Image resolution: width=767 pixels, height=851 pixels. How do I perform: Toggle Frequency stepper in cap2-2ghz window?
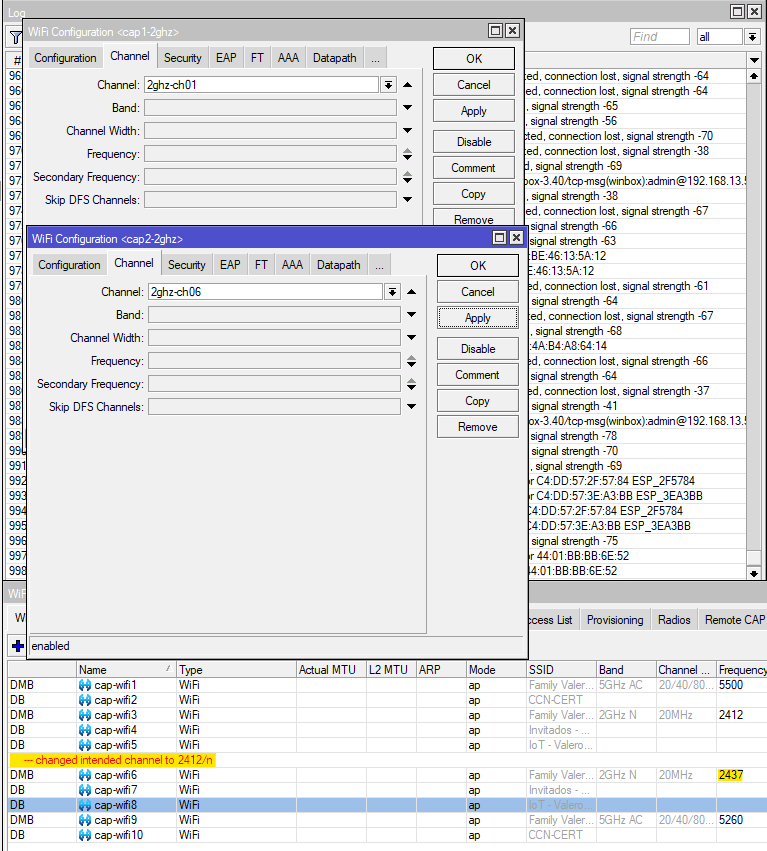tap(411, 361)
